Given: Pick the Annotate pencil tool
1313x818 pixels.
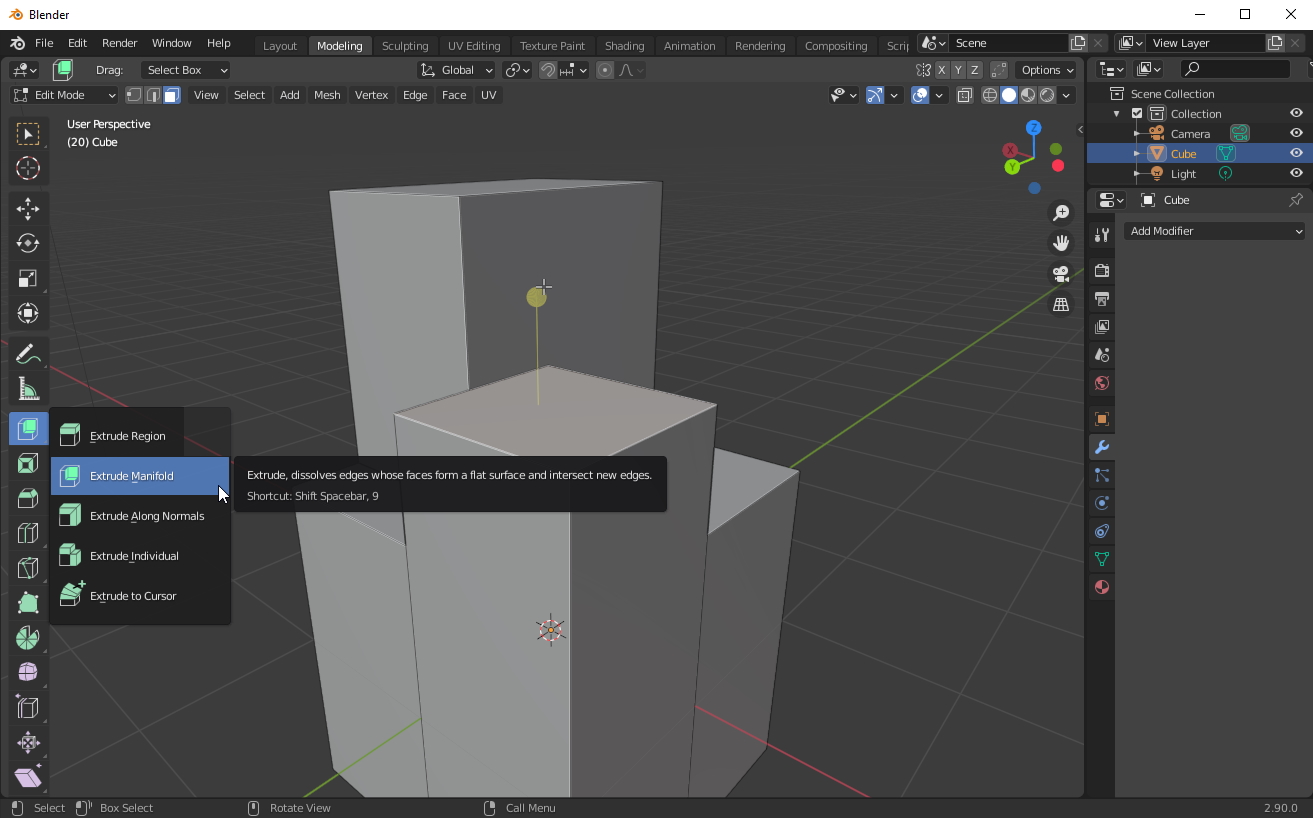Looking at the screenshot, I should point(28,355).
